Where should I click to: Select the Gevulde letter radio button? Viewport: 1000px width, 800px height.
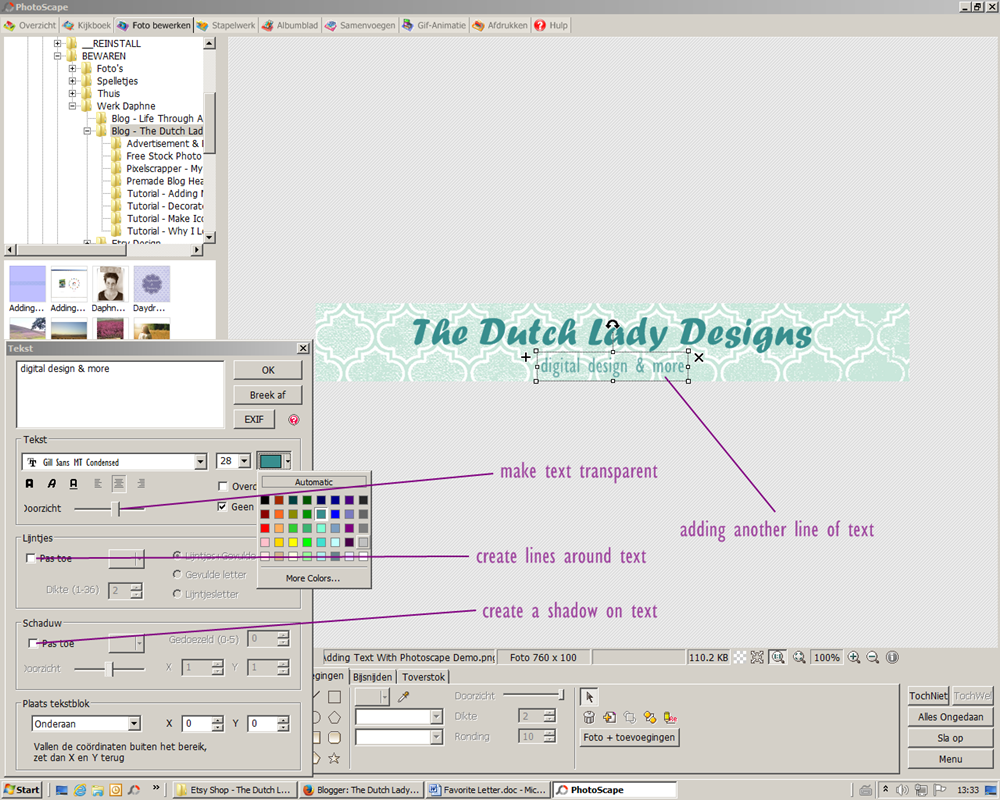pos(177,574)
